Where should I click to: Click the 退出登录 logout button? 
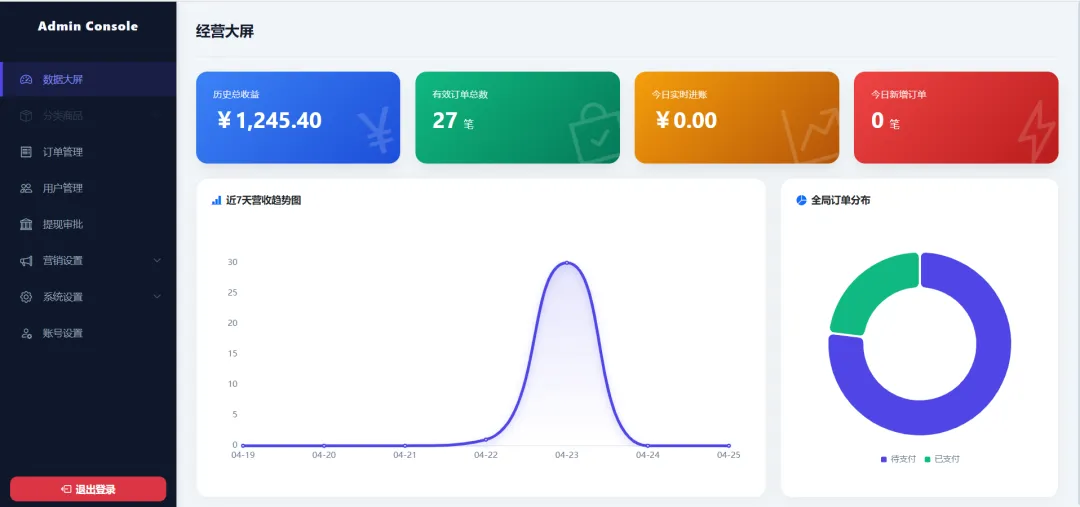coord(88,489)
